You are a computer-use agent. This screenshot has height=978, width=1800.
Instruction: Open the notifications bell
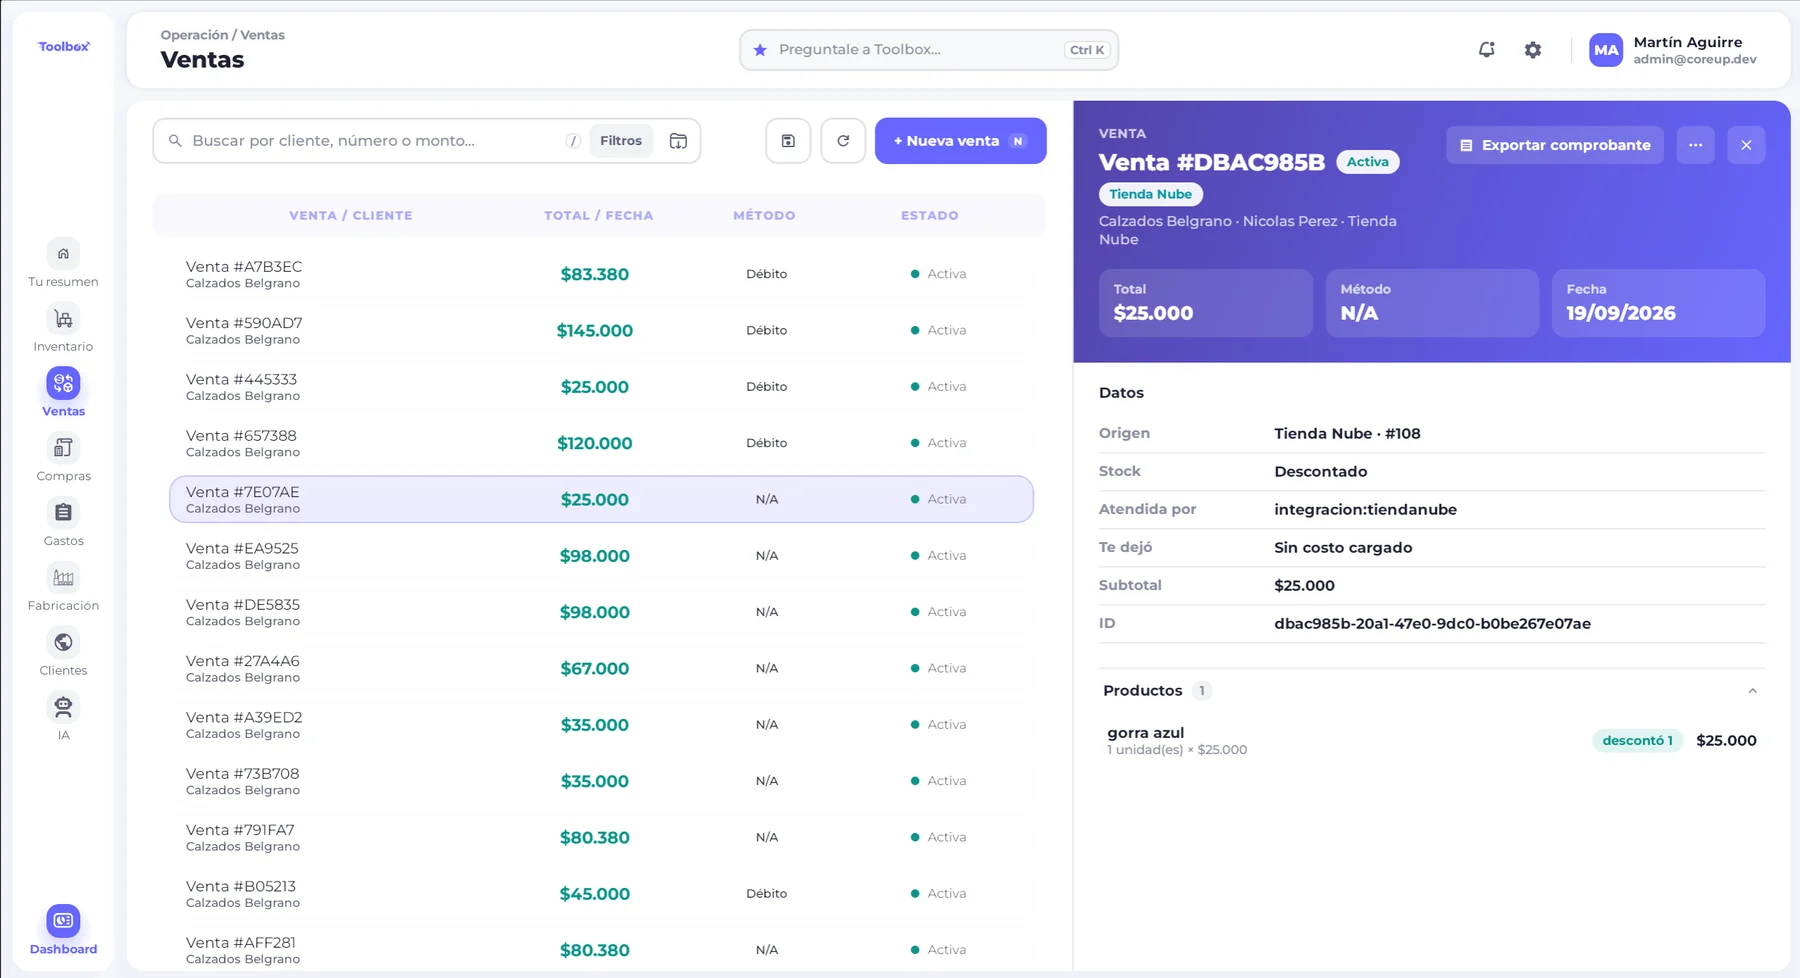pos(1487,50)
